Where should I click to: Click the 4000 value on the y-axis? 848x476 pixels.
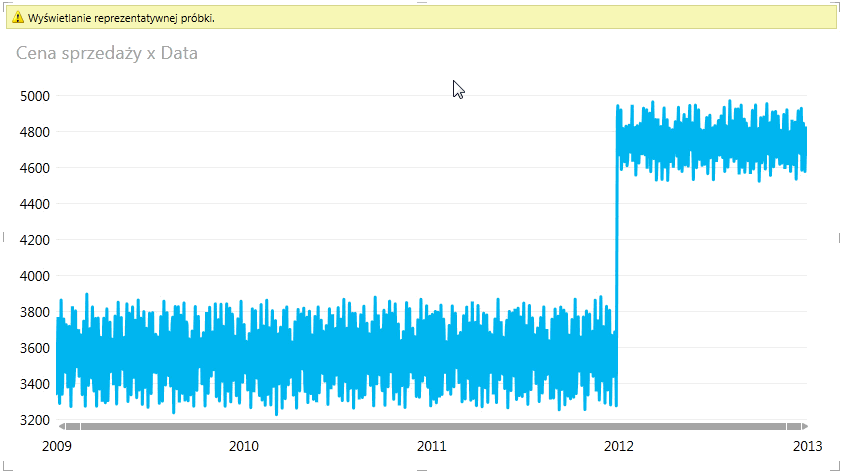36,276
